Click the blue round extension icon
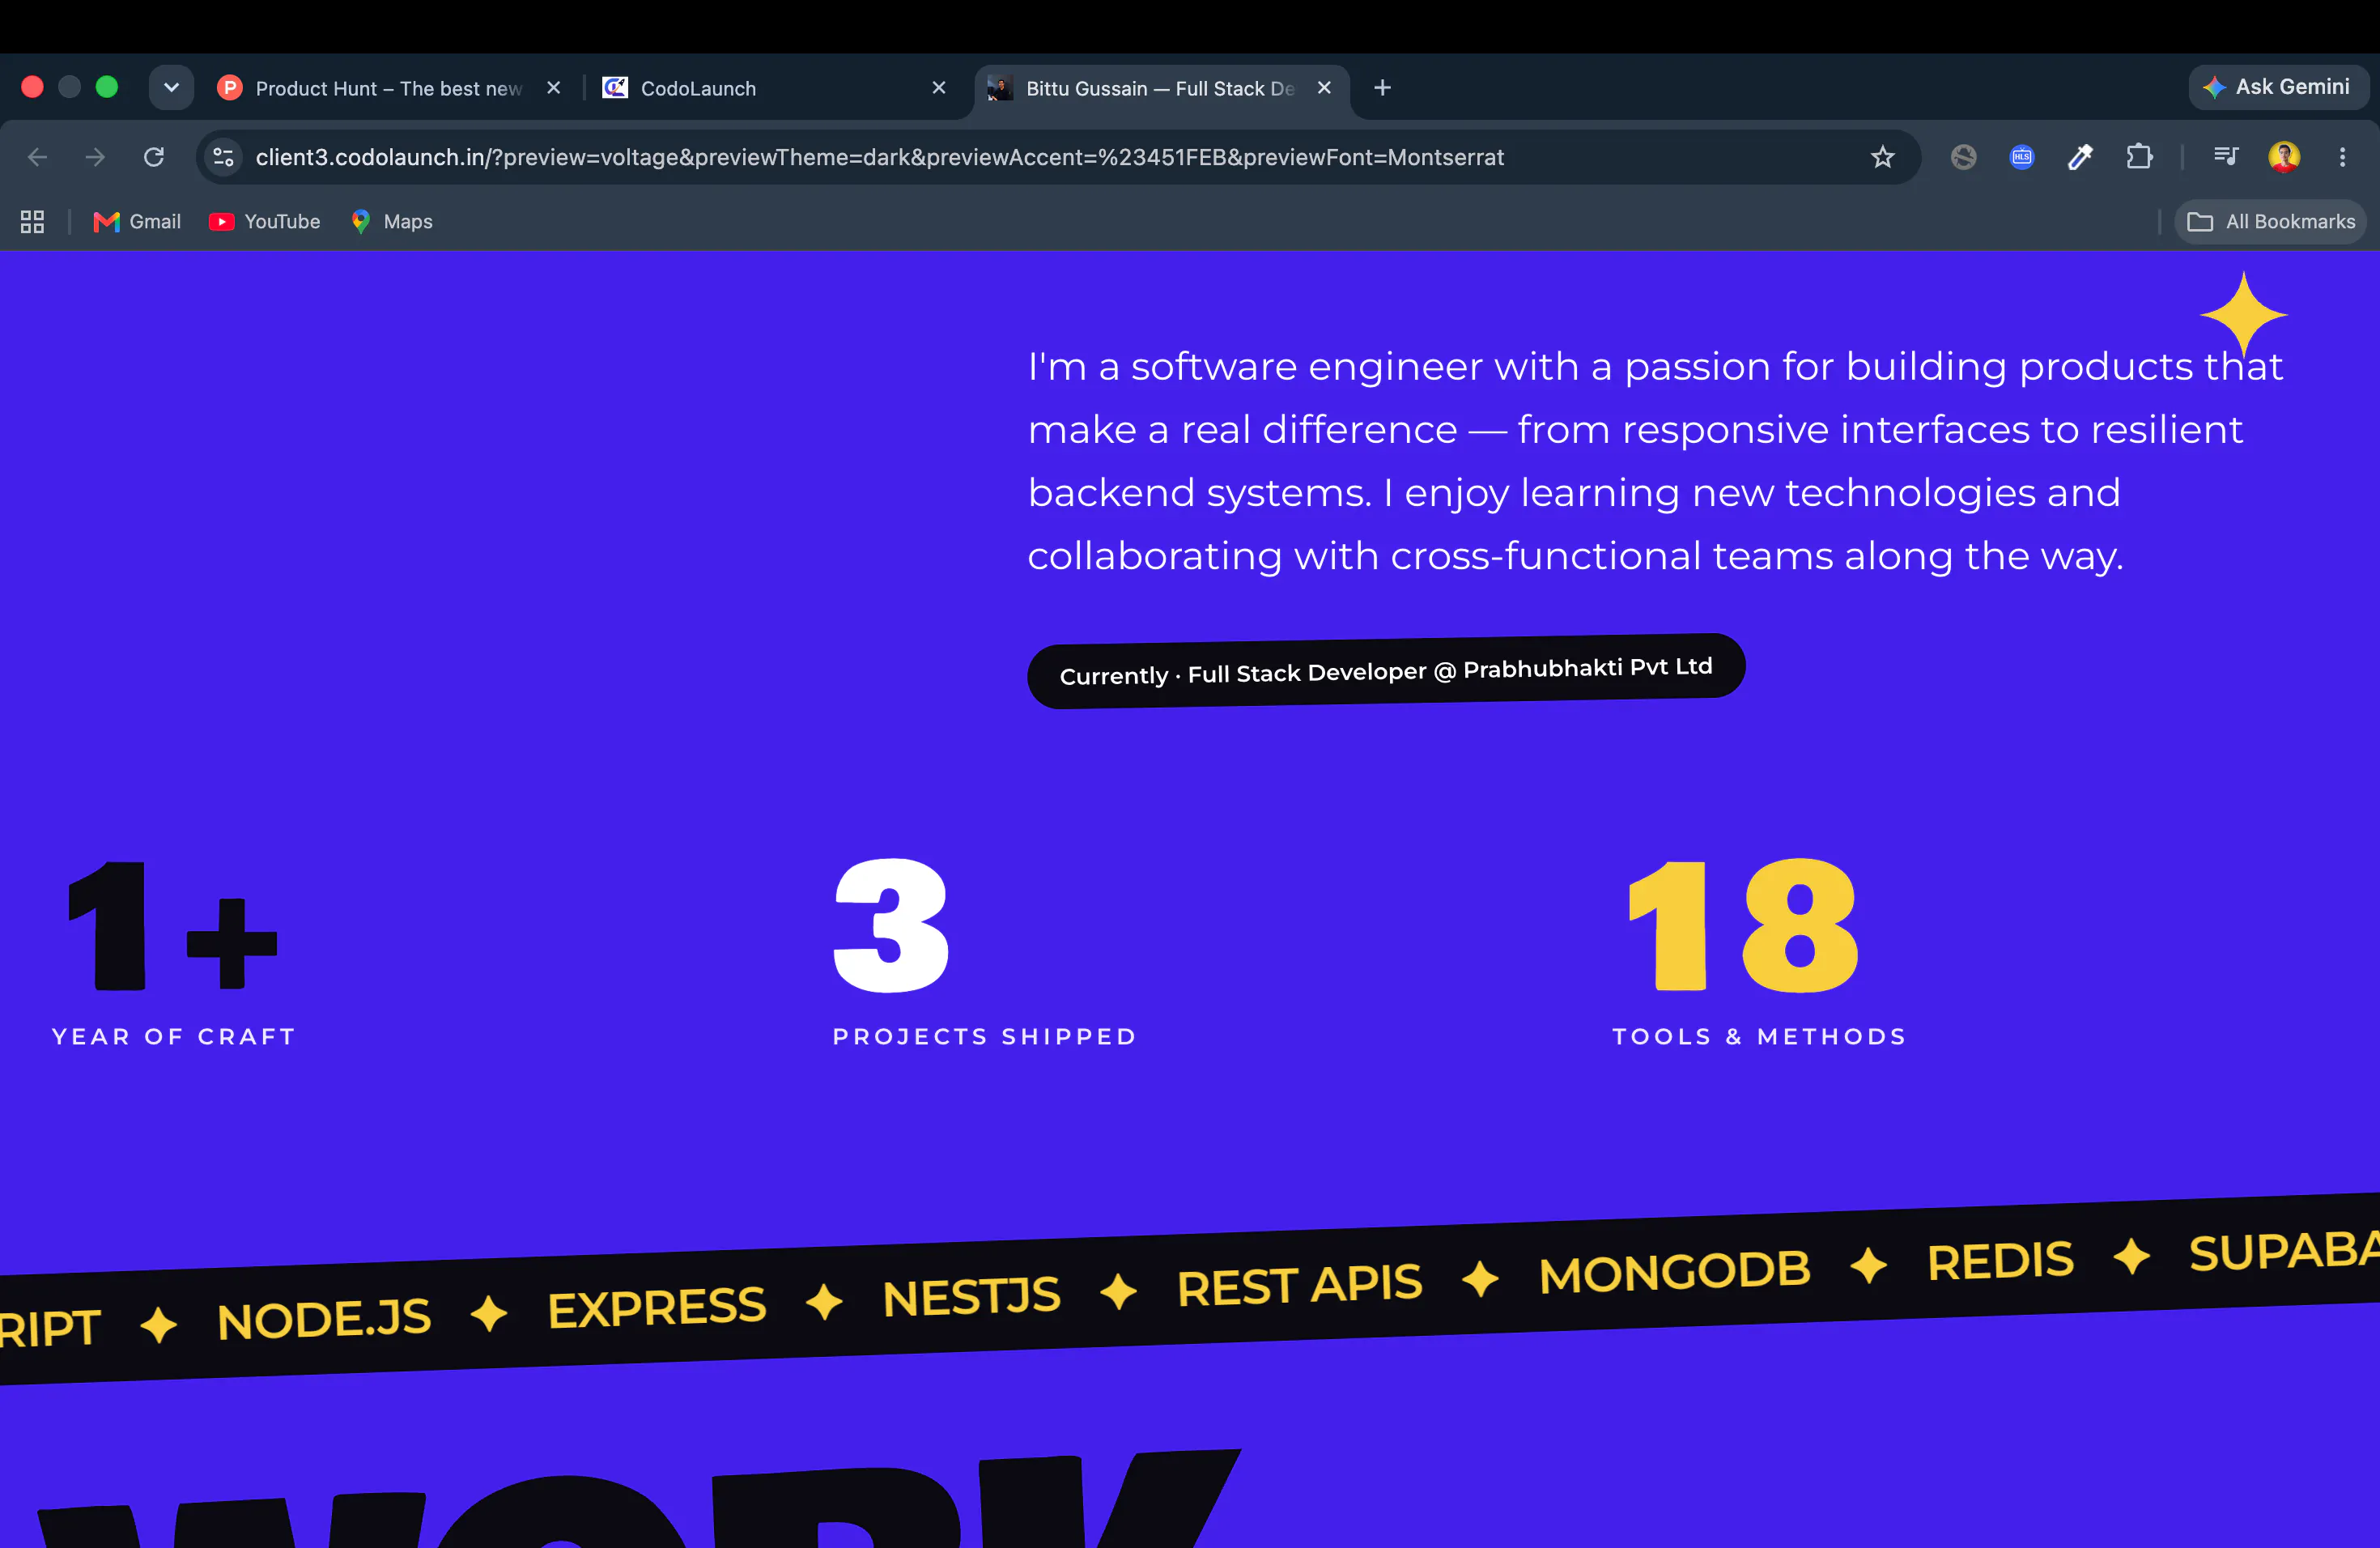Image resolution: width=2380 pixels, height=1548 pixels. pos(2022,157)
